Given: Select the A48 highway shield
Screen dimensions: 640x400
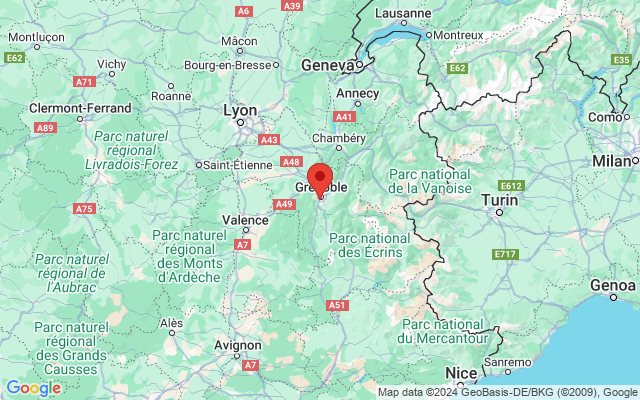Looking at the screenshot, I should [x=291, y=162].
